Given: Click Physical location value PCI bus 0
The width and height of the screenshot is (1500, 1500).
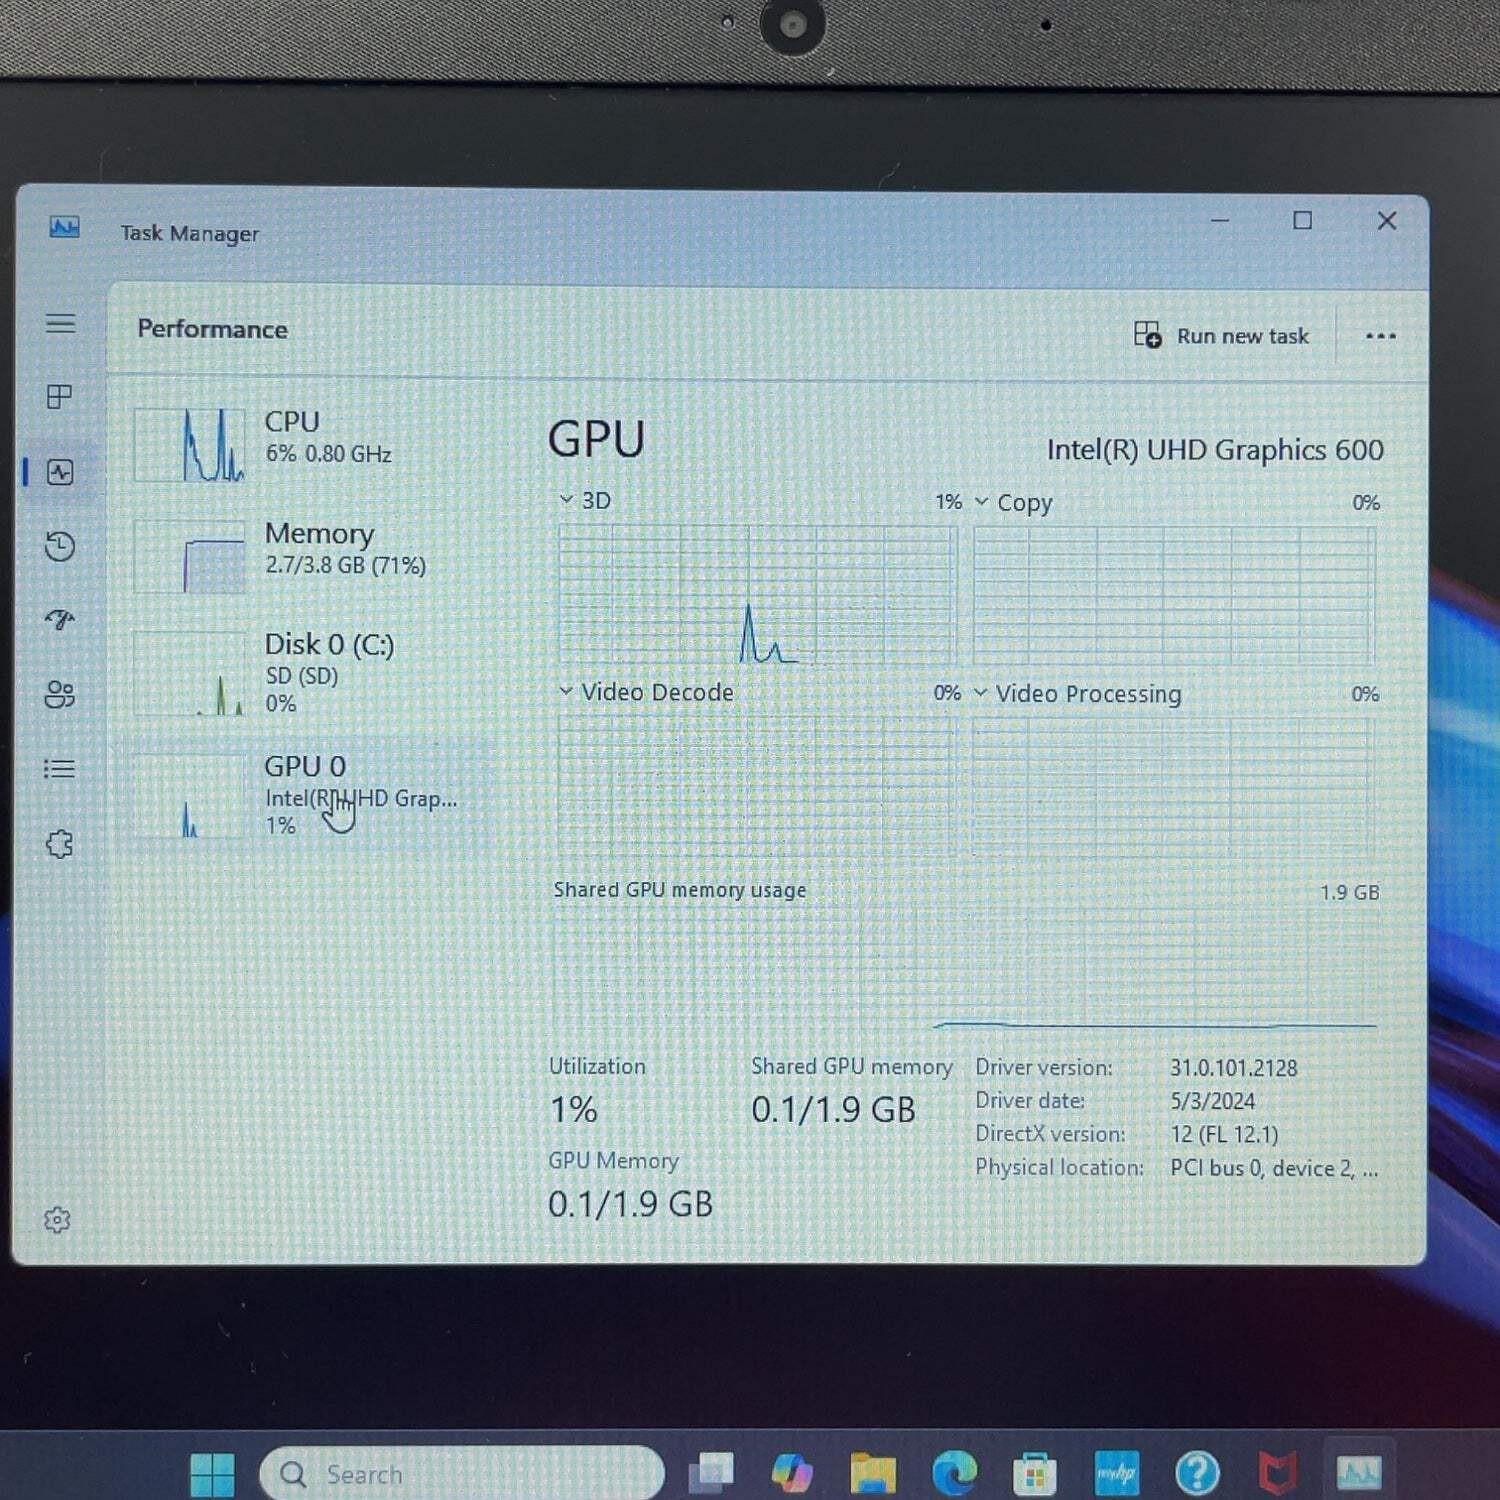Looking at the screenshot, I should [1274, 1168].
